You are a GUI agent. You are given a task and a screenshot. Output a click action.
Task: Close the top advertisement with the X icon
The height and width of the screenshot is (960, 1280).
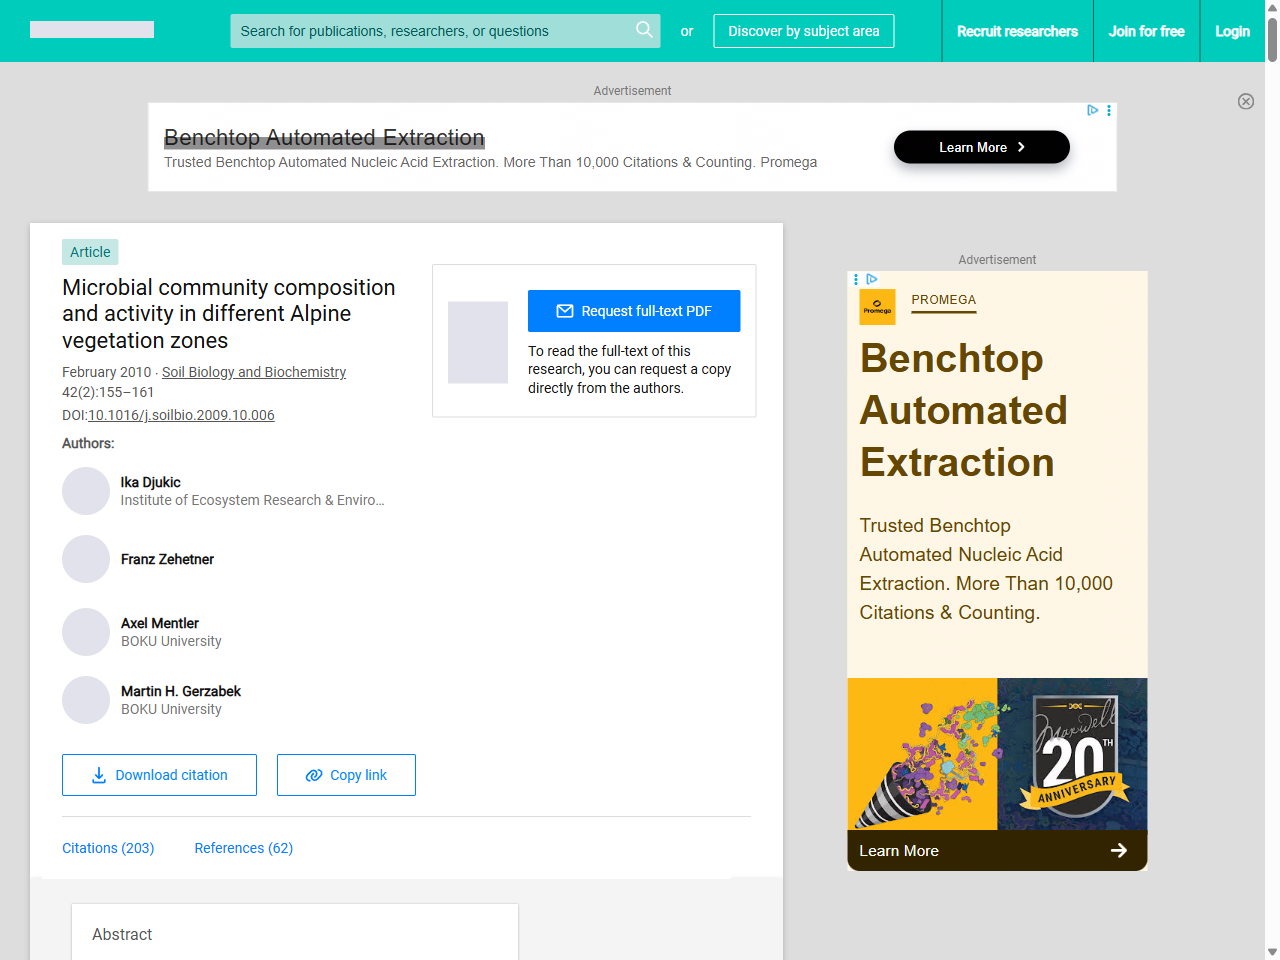pyautogui.click(x=1246, y=101)
